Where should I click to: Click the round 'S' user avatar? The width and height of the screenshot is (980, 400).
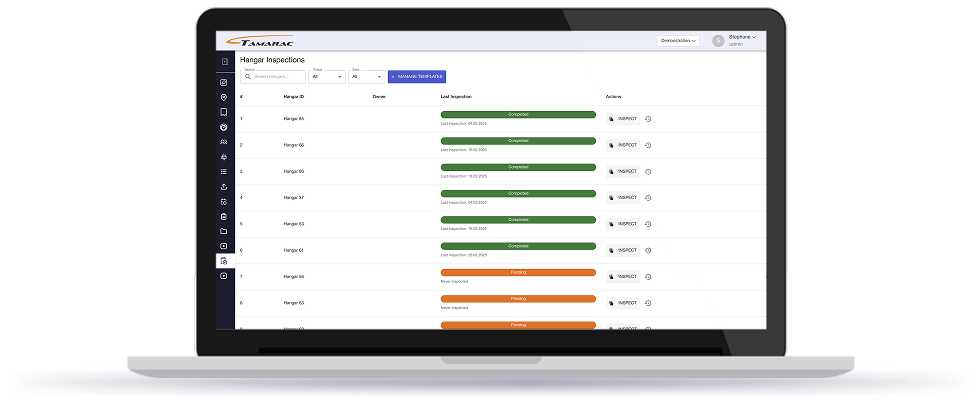pos(718,41)
